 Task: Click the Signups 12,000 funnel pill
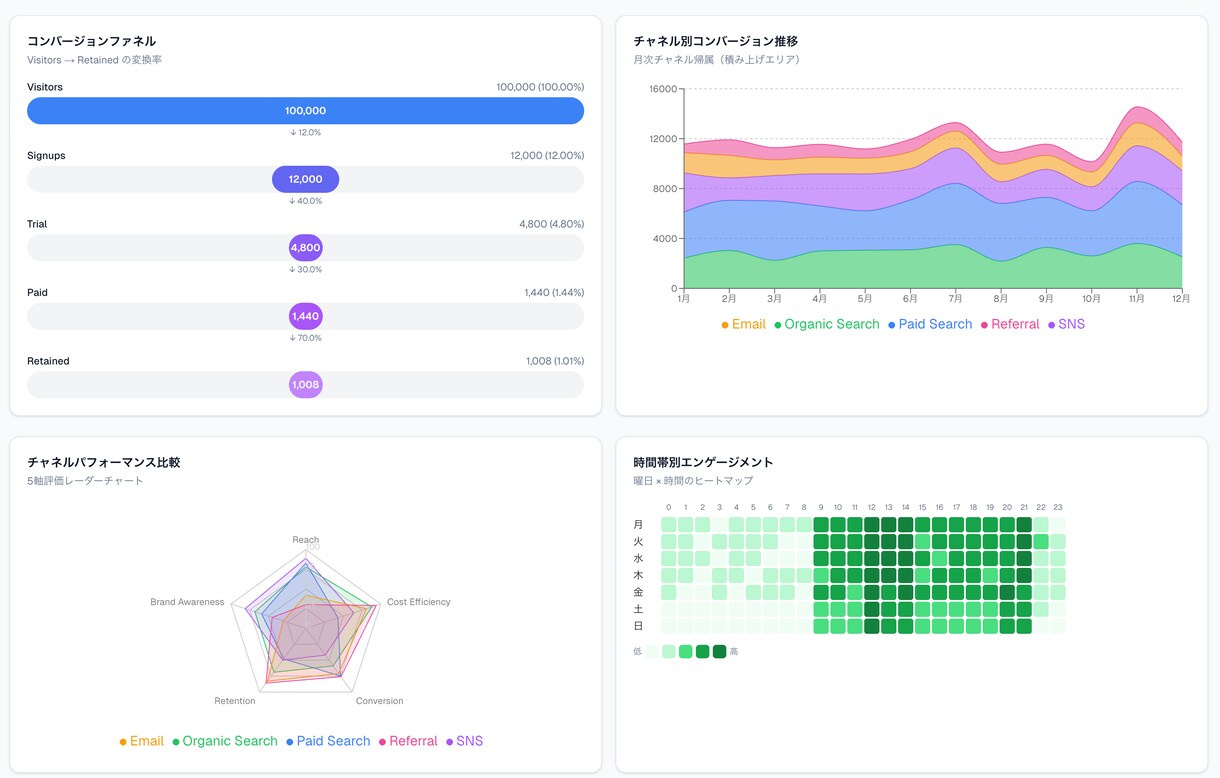[x=305, y=179]
